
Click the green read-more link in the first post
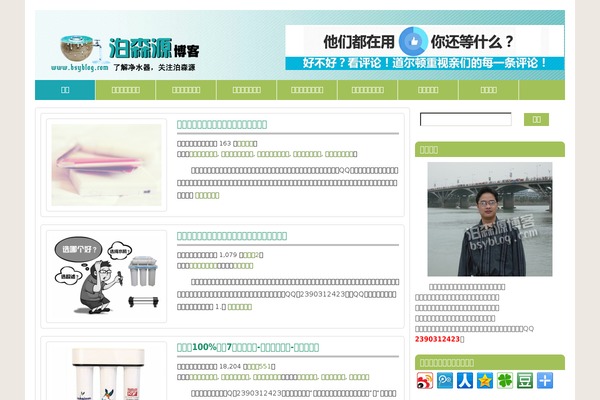[207, 196]
